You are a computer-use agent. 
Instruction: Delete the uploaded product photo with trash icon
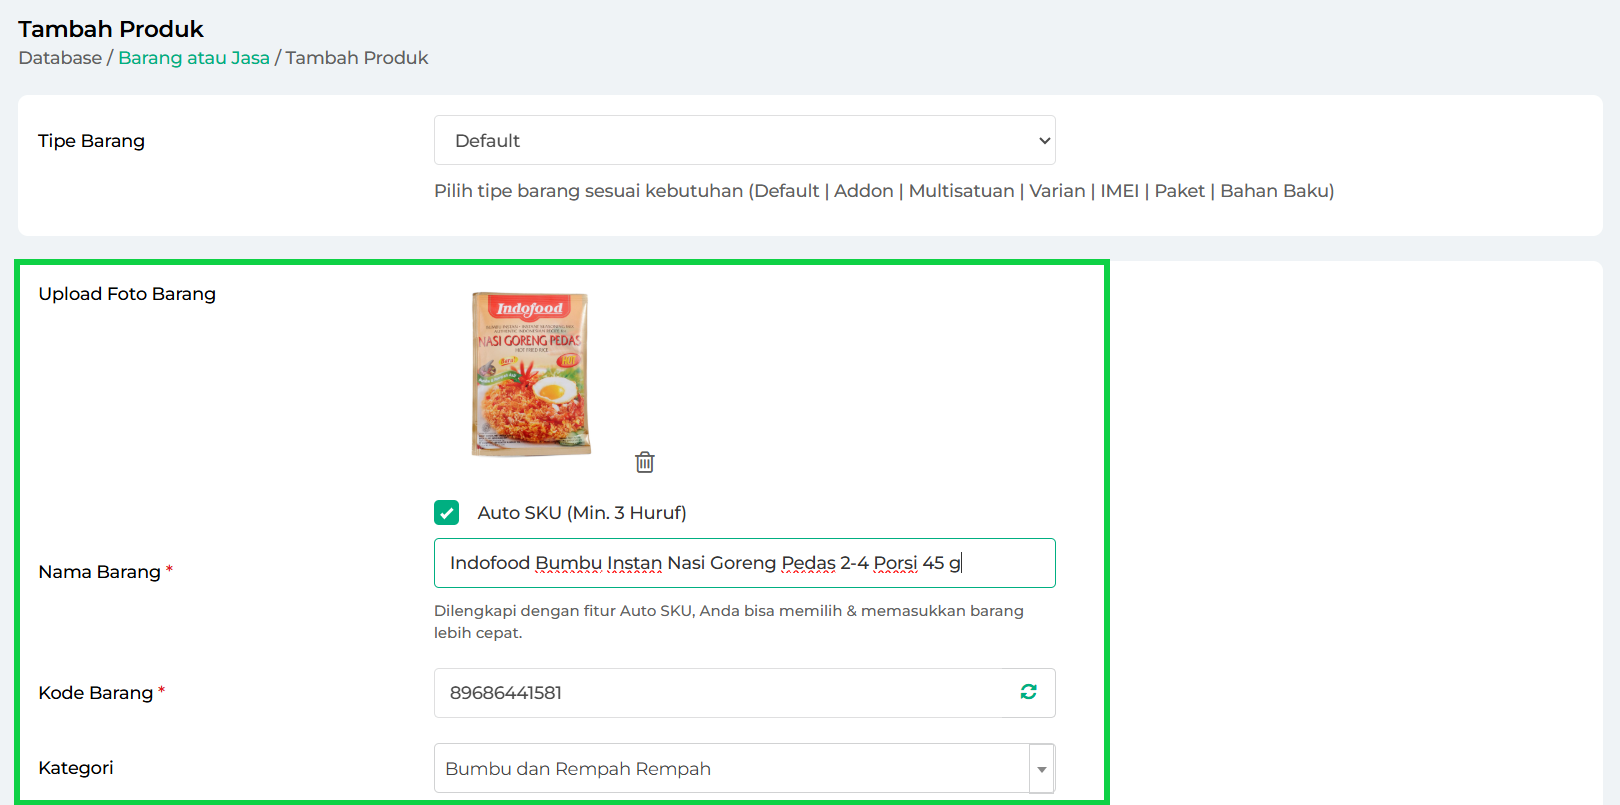coord(645,462)
